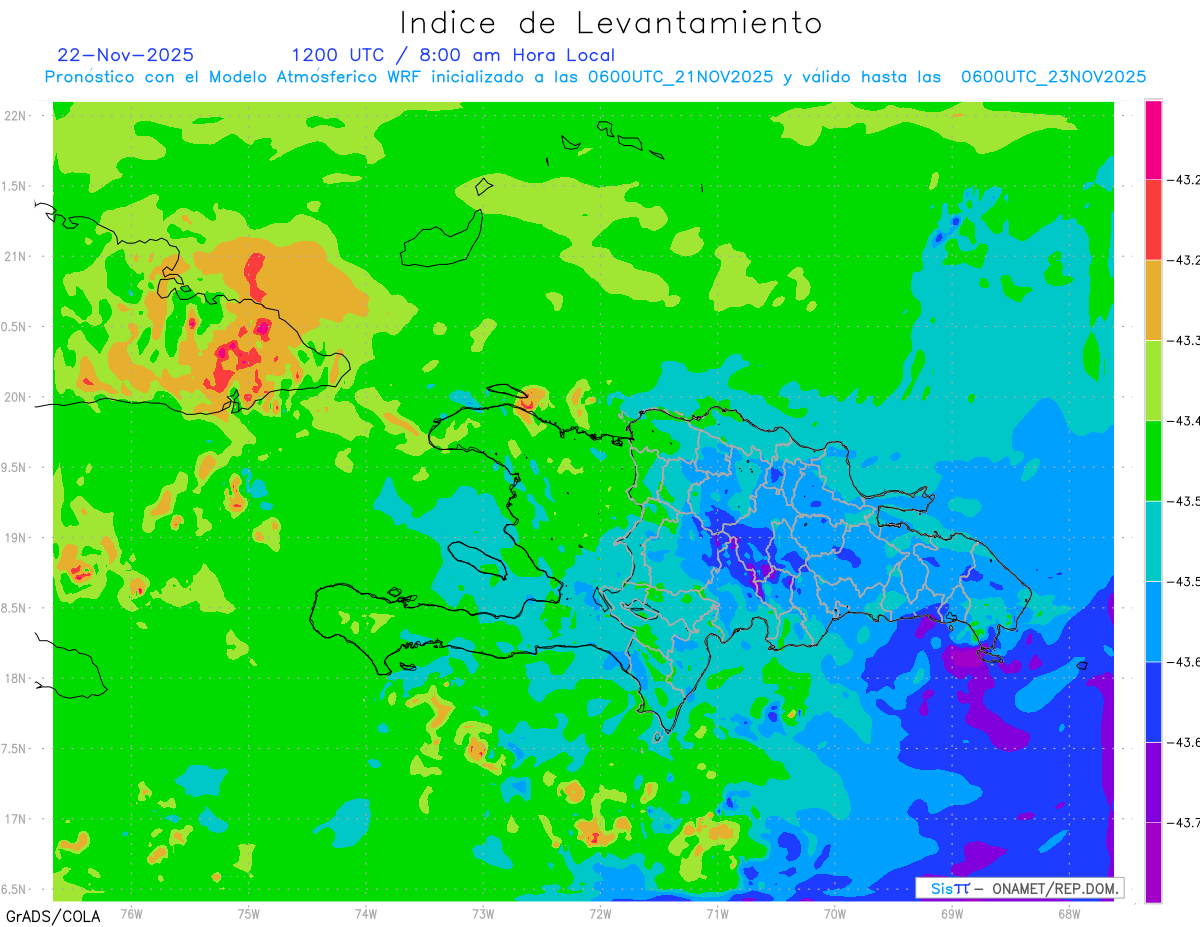Click the "9.5N" latitude tick label
This screenshot has width=1200, height=927.
click(x=14, y=468)
